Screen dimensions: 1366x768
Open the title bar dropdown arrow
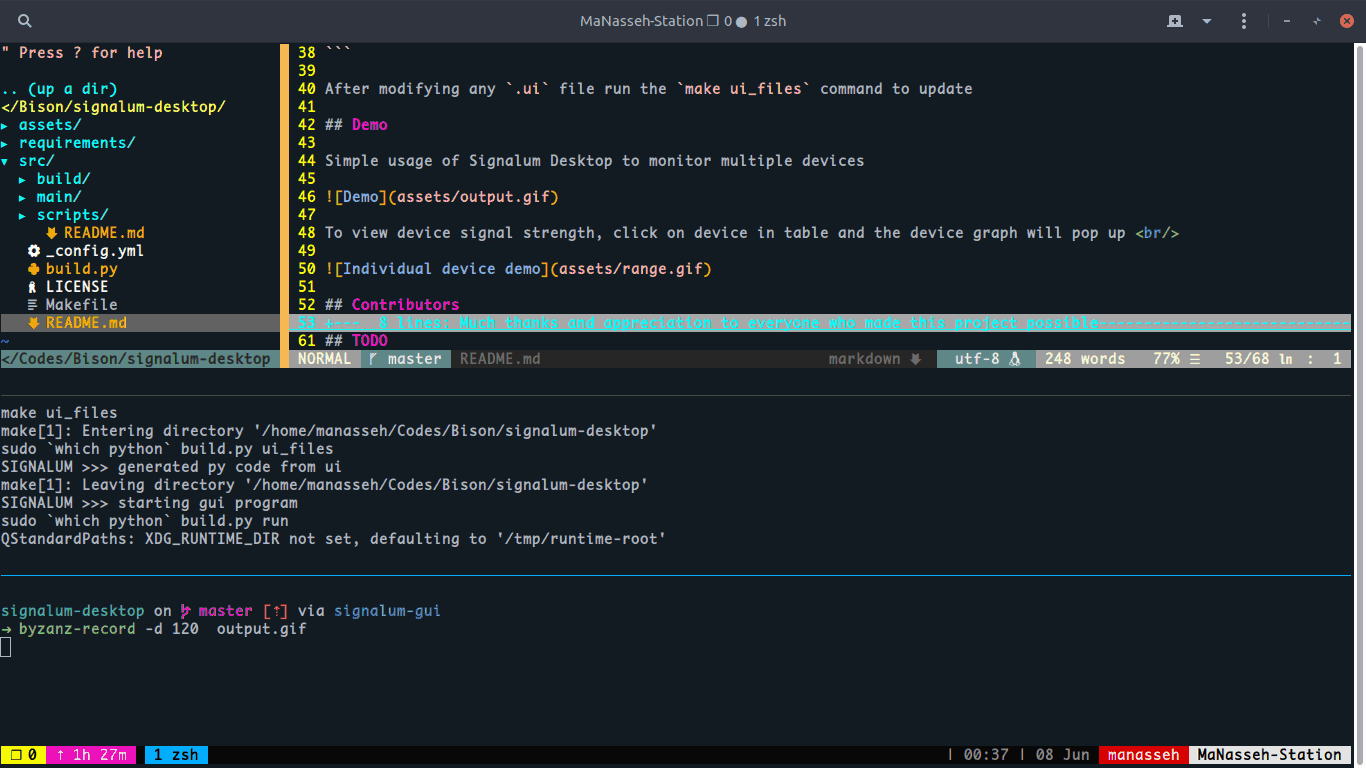pyautogui.click(x=1207, y=21)
